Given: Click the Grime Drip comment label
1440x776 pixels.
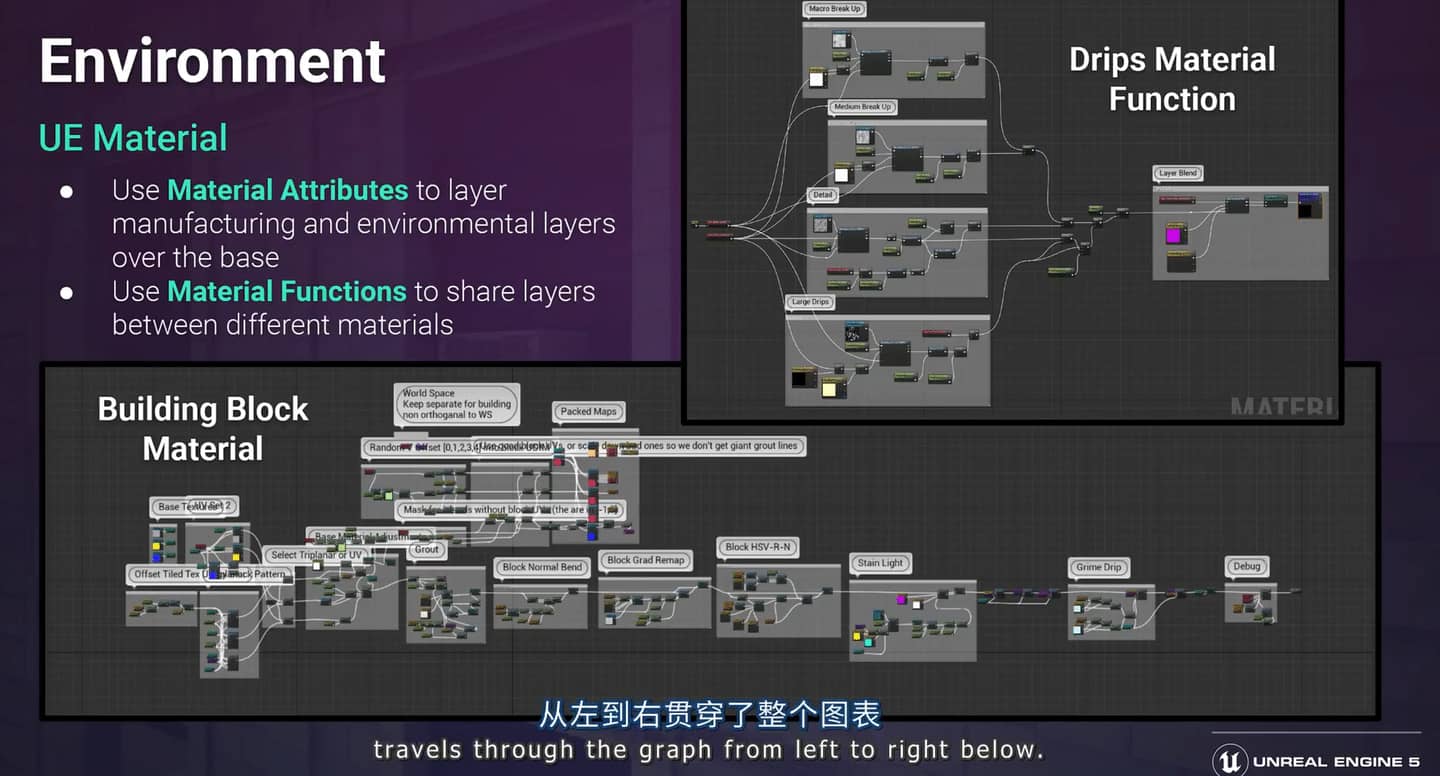Looking at the screenshot, I should (1099, 567).
